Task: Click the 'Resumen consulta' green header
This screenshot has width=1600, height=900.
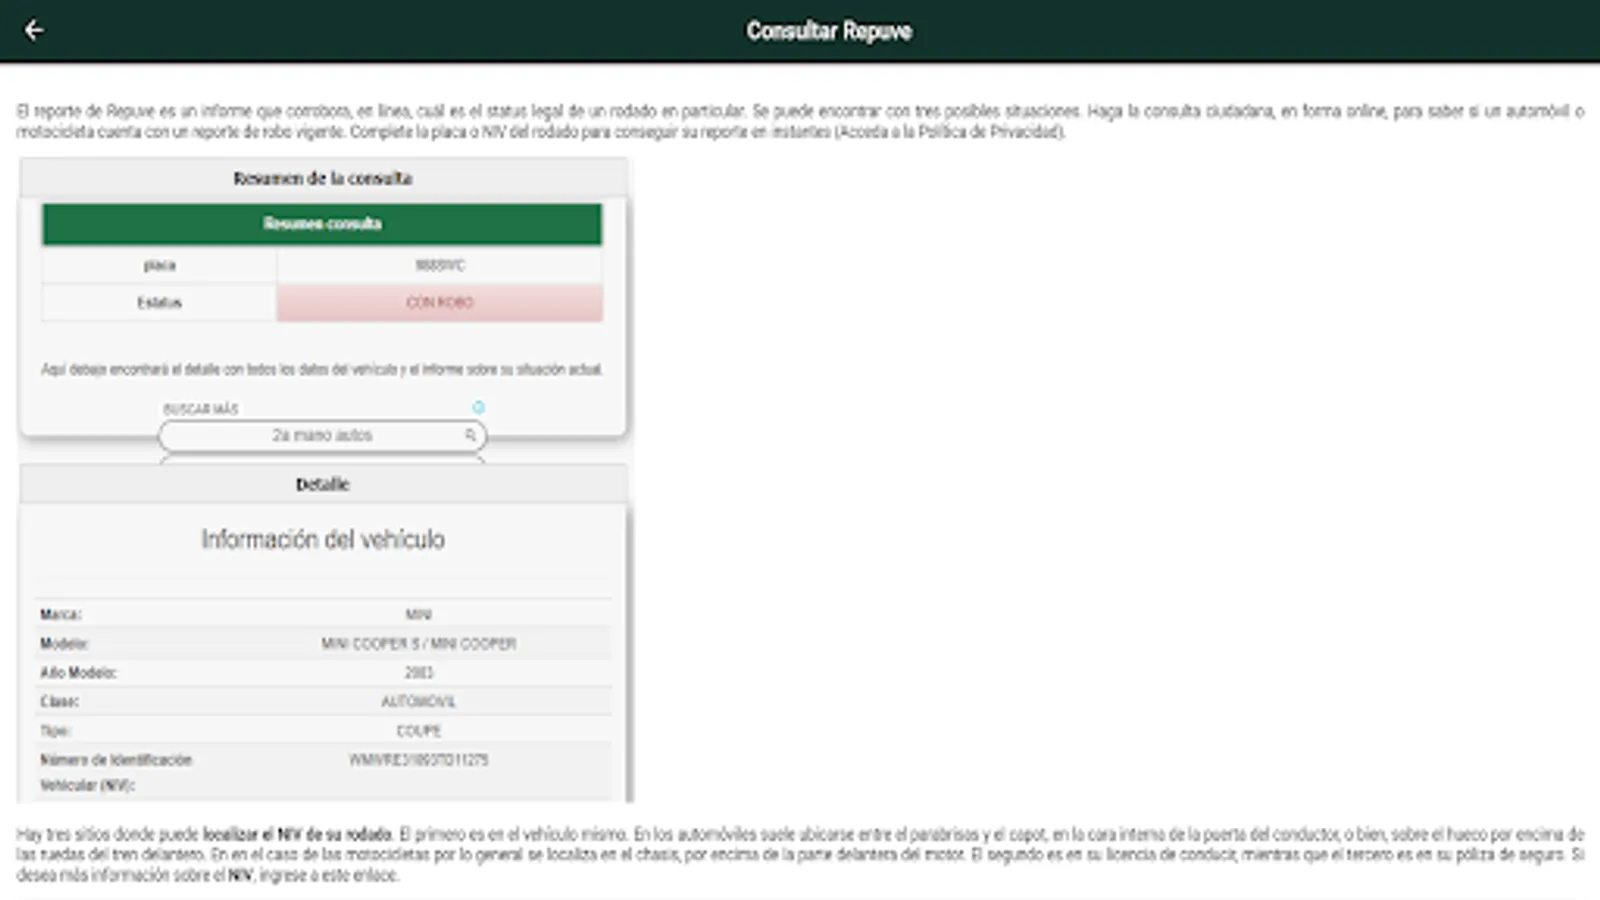Action: (x=322, y=224)
